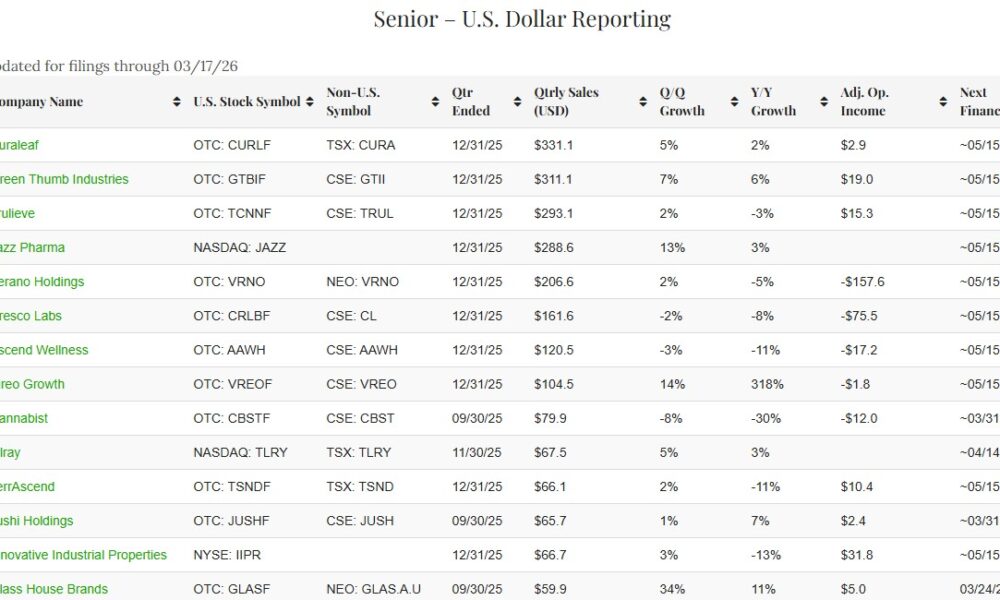Visit the Ascend Wellness link
Image resolution: width=1000 pixels, height=600 pixels.
pyautogui.click(x=44, y=350)
